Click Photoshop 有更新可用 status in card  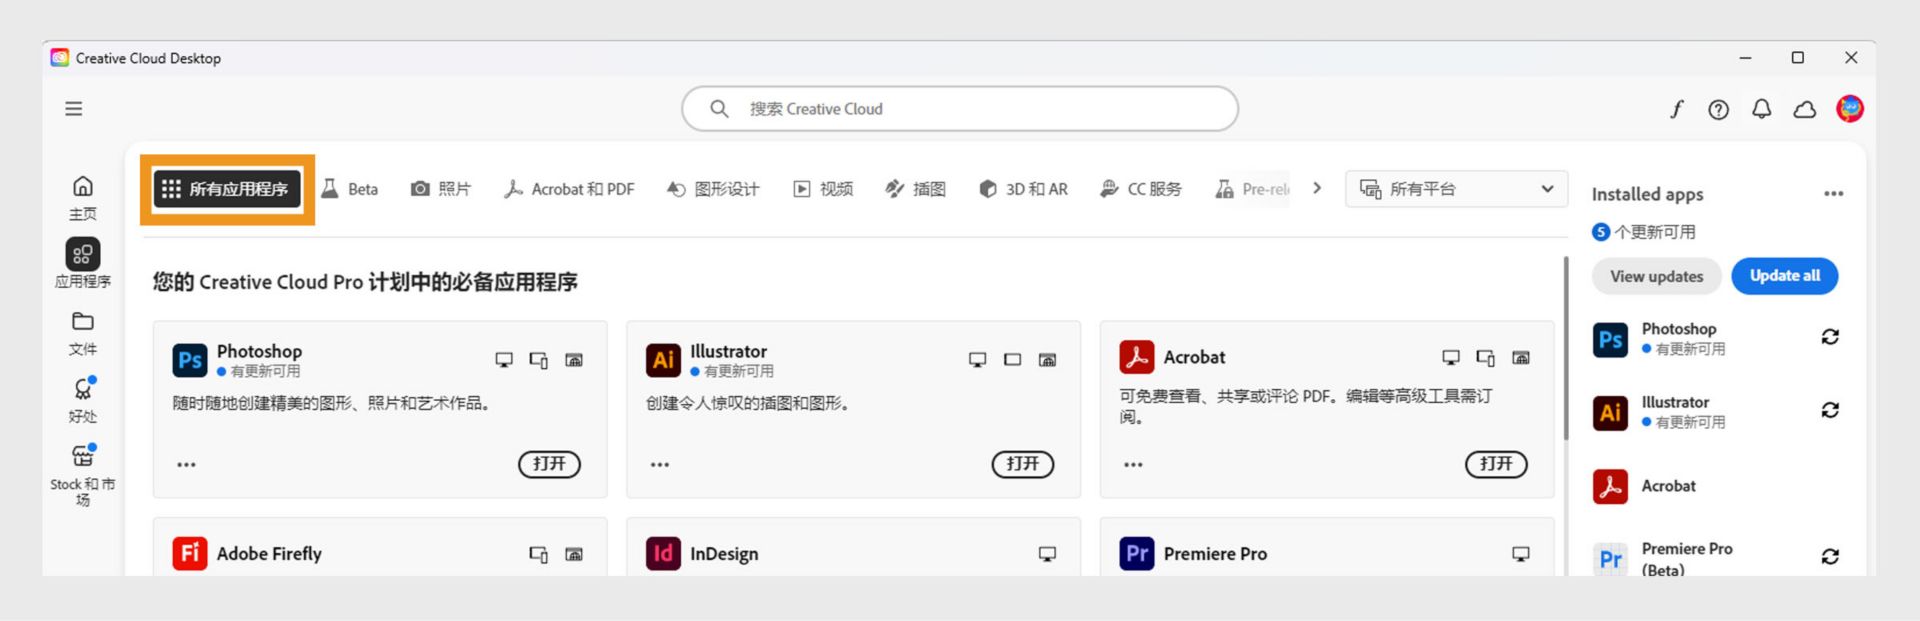pos(259,371)
